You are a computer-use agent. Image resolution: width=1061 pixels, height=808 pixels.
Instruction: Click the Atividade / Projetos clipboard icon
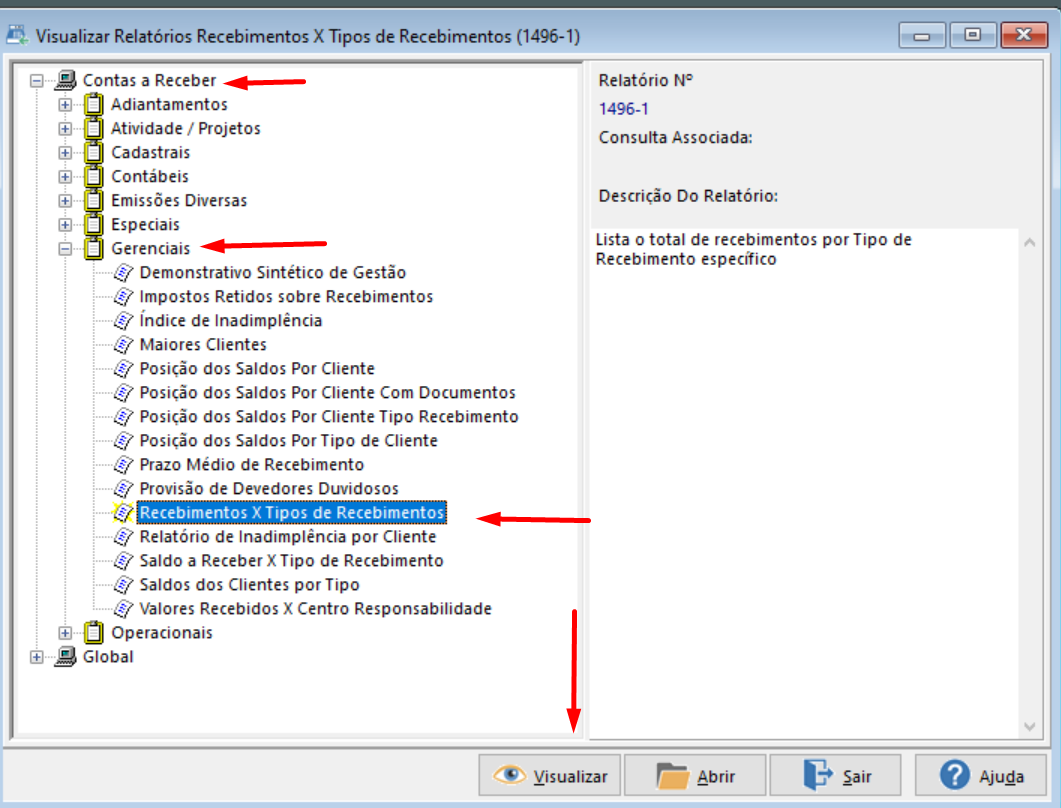pos(93,129)
